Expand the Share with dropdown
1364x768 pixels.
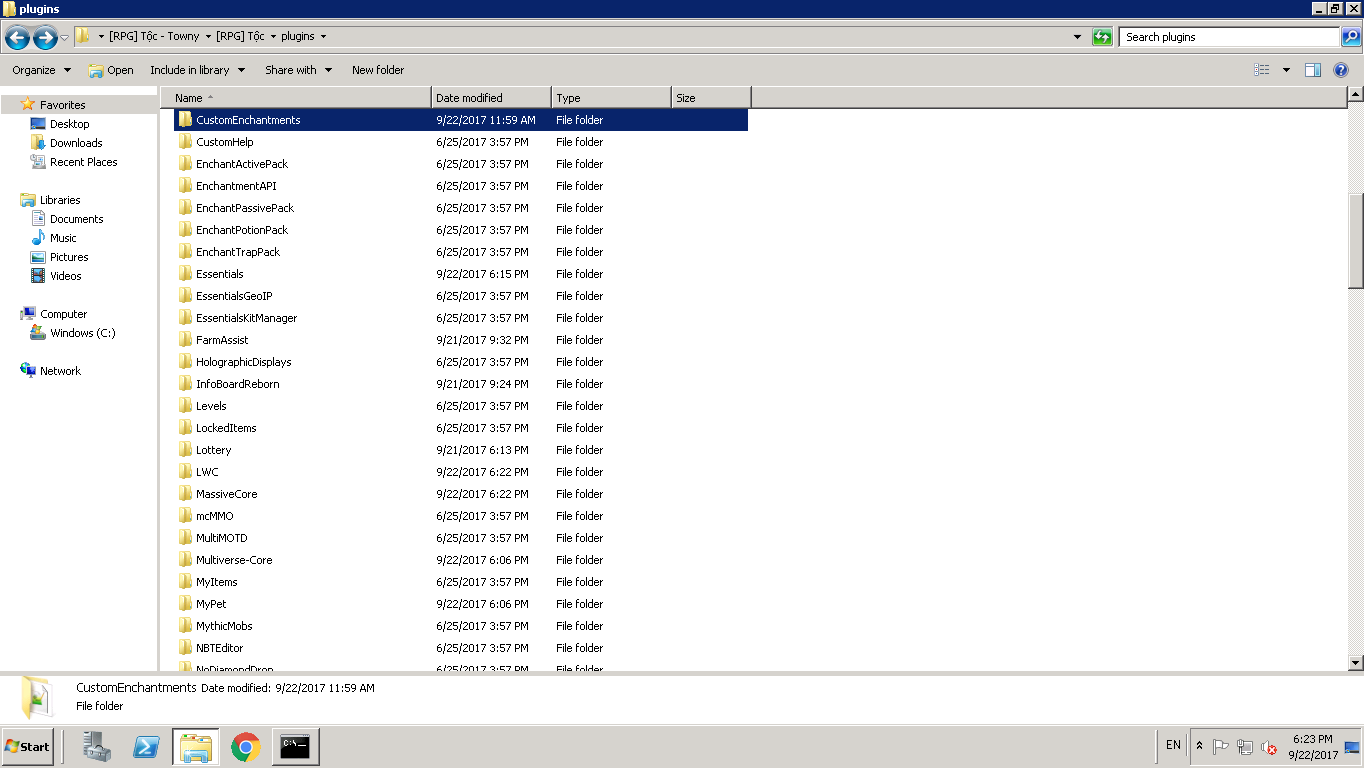click(298, 70)
